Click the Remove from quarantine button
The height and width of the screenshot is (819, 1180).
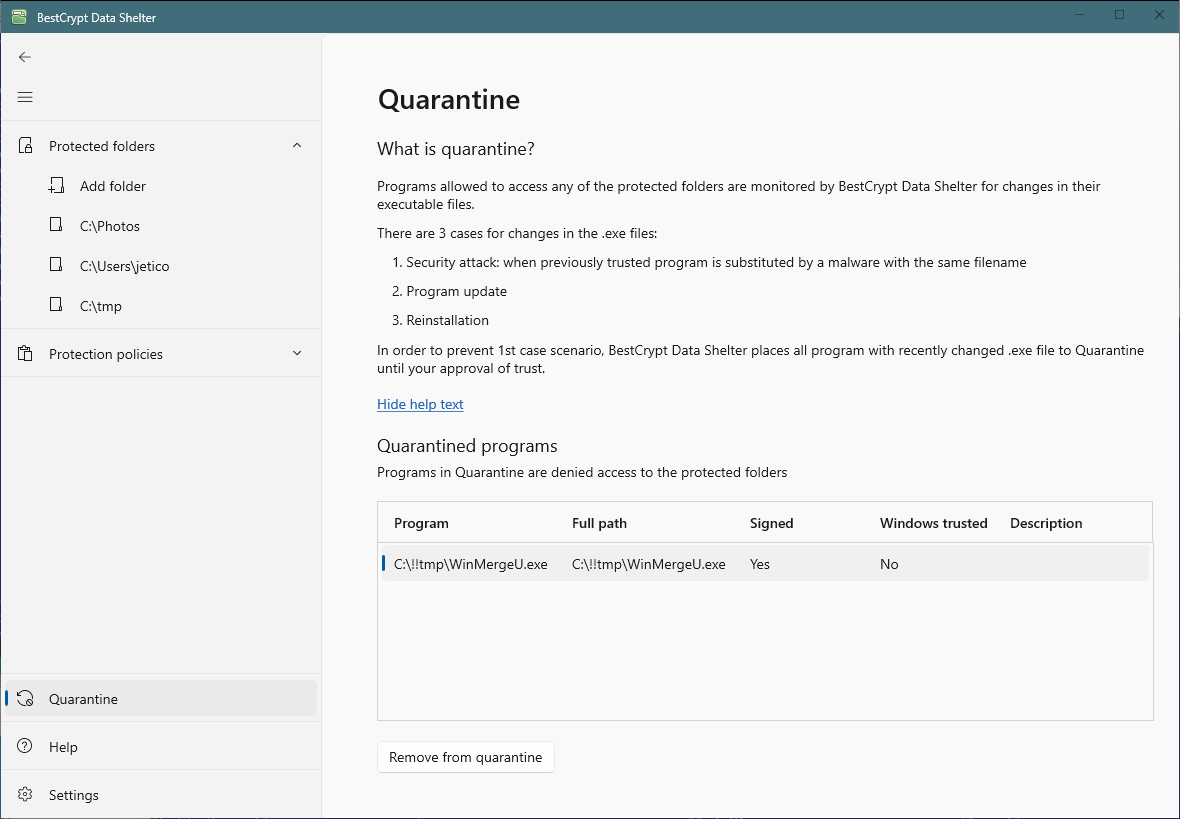pos(466,757)
